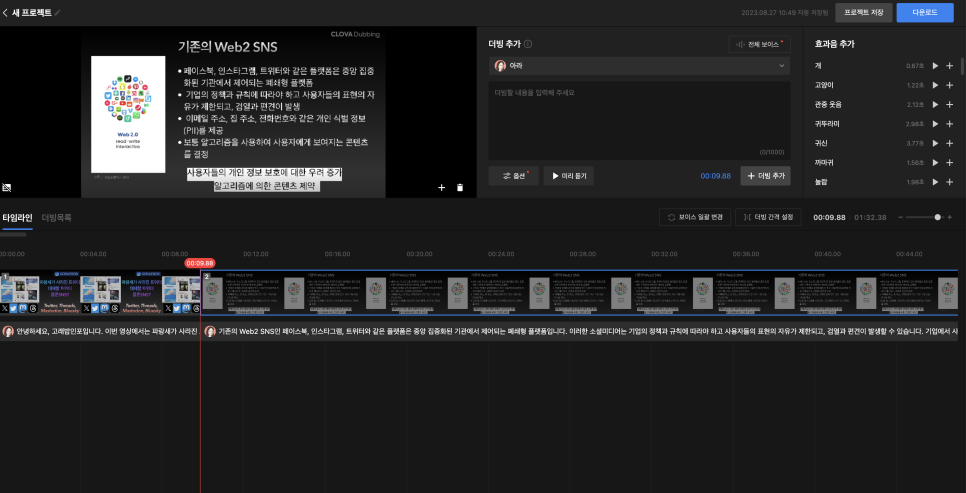Select video clip 2 in the timeline

click(580, 293)
